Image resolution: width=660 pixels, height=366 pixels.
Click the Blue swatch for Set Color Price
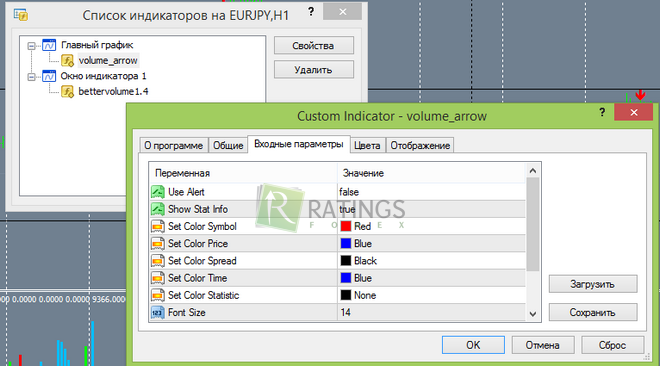tap(346, 244)
